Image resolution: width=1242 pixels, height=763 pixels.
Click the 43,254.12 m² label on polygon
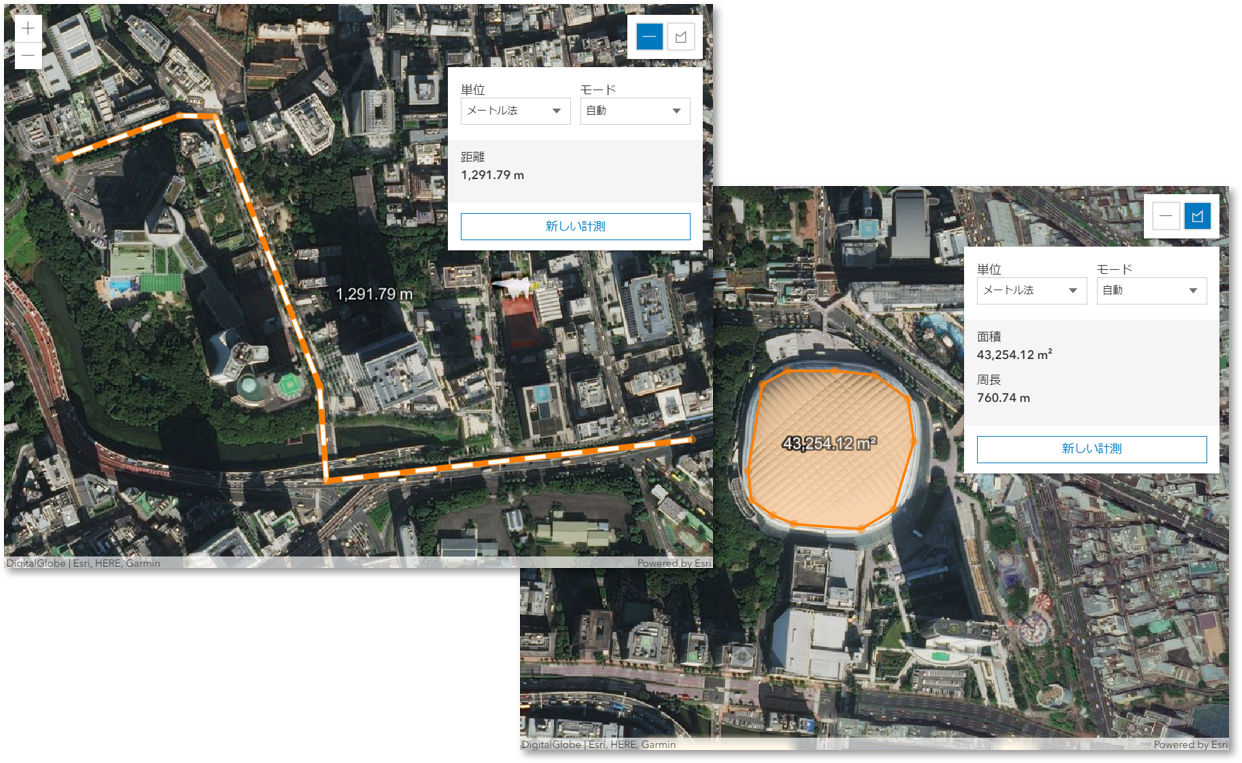pyautogui.click(x=830, y=443)
